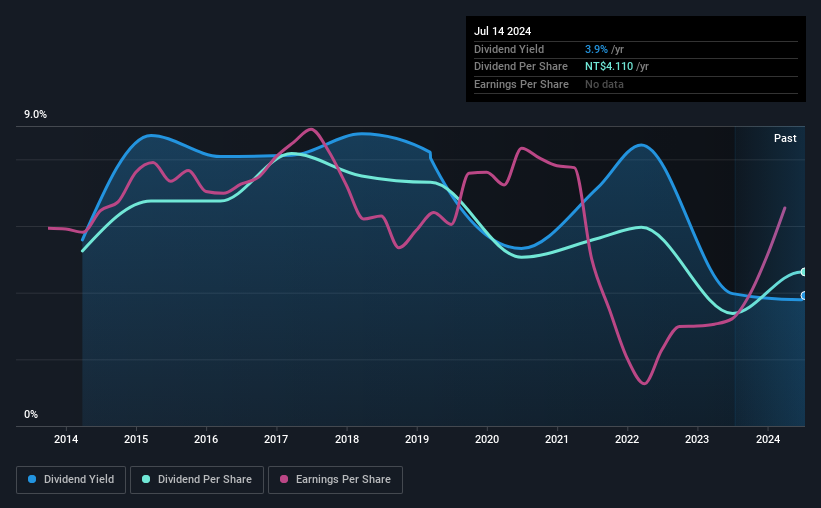Click the teal Dividend Per Share legend dot
This screenshot has width=821, height=508.
146,479
